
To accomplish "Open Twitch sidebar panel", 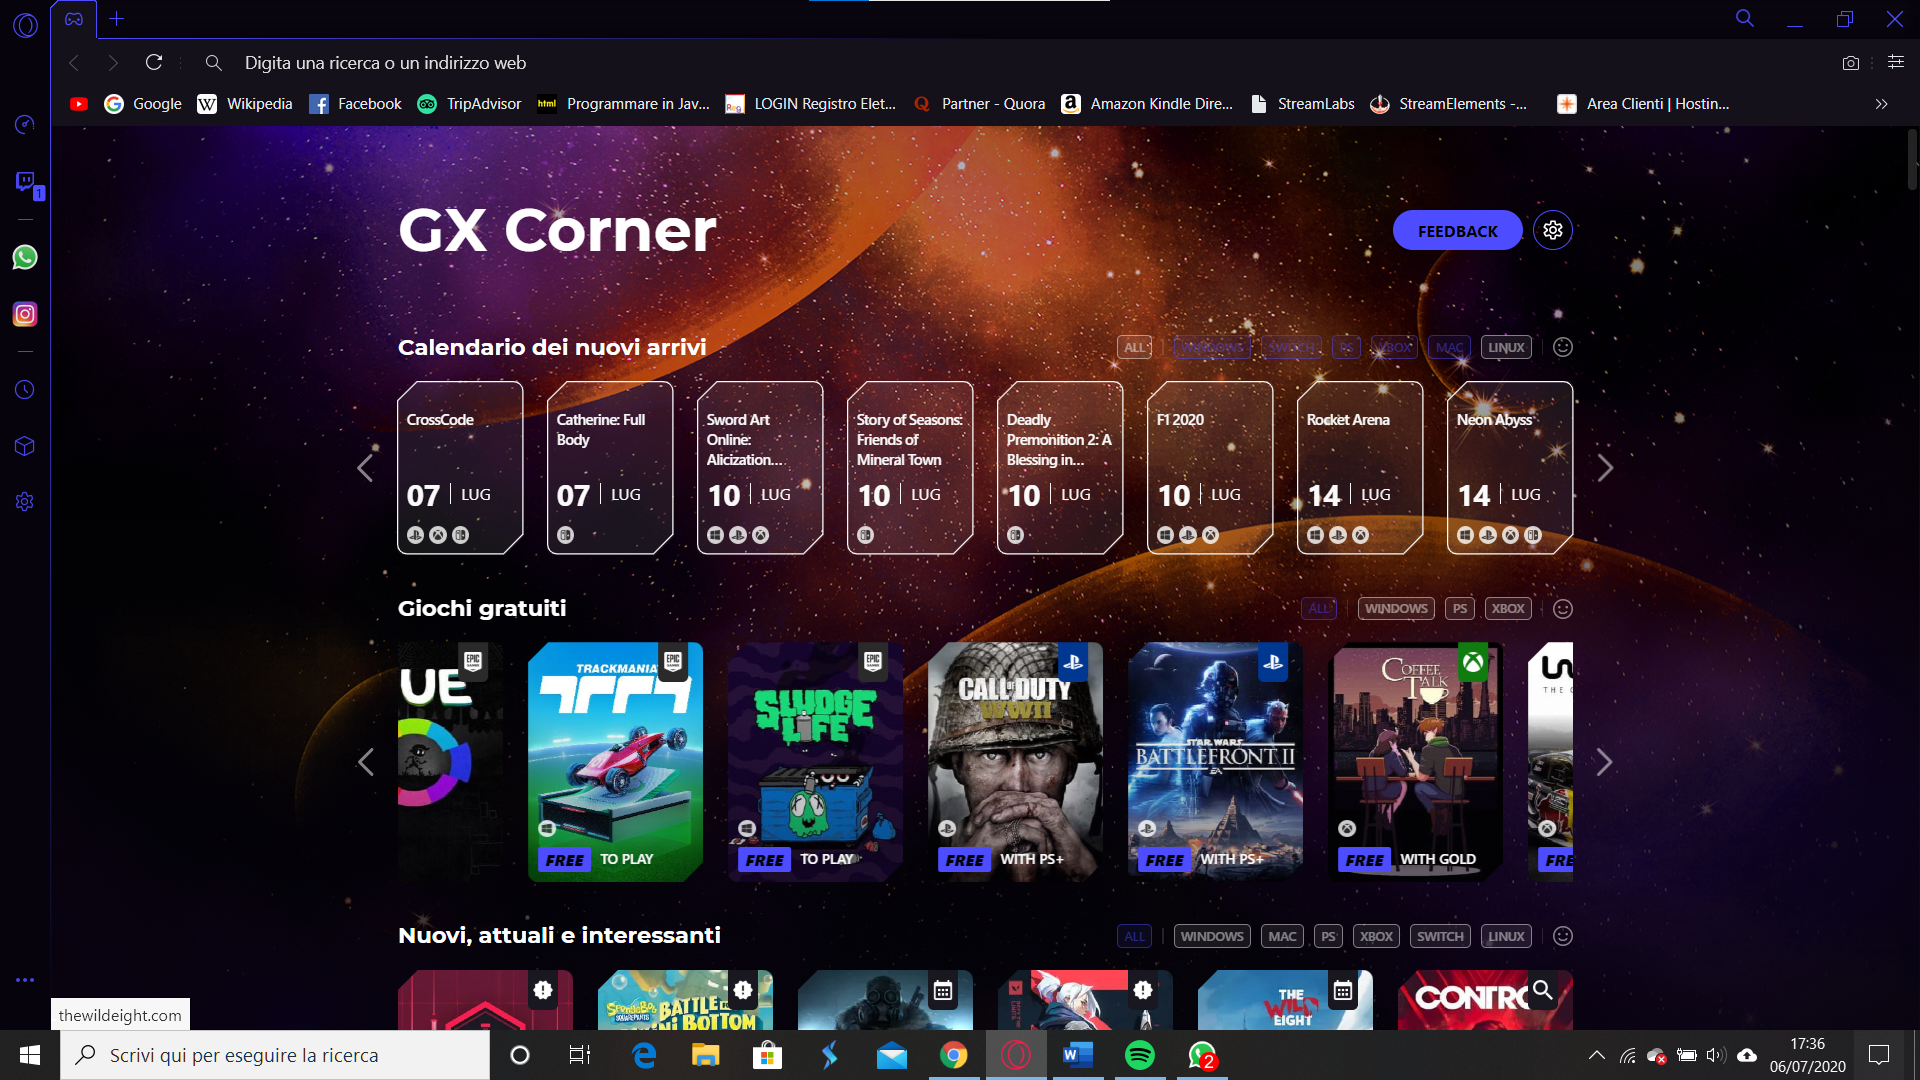I will [25, 181].
